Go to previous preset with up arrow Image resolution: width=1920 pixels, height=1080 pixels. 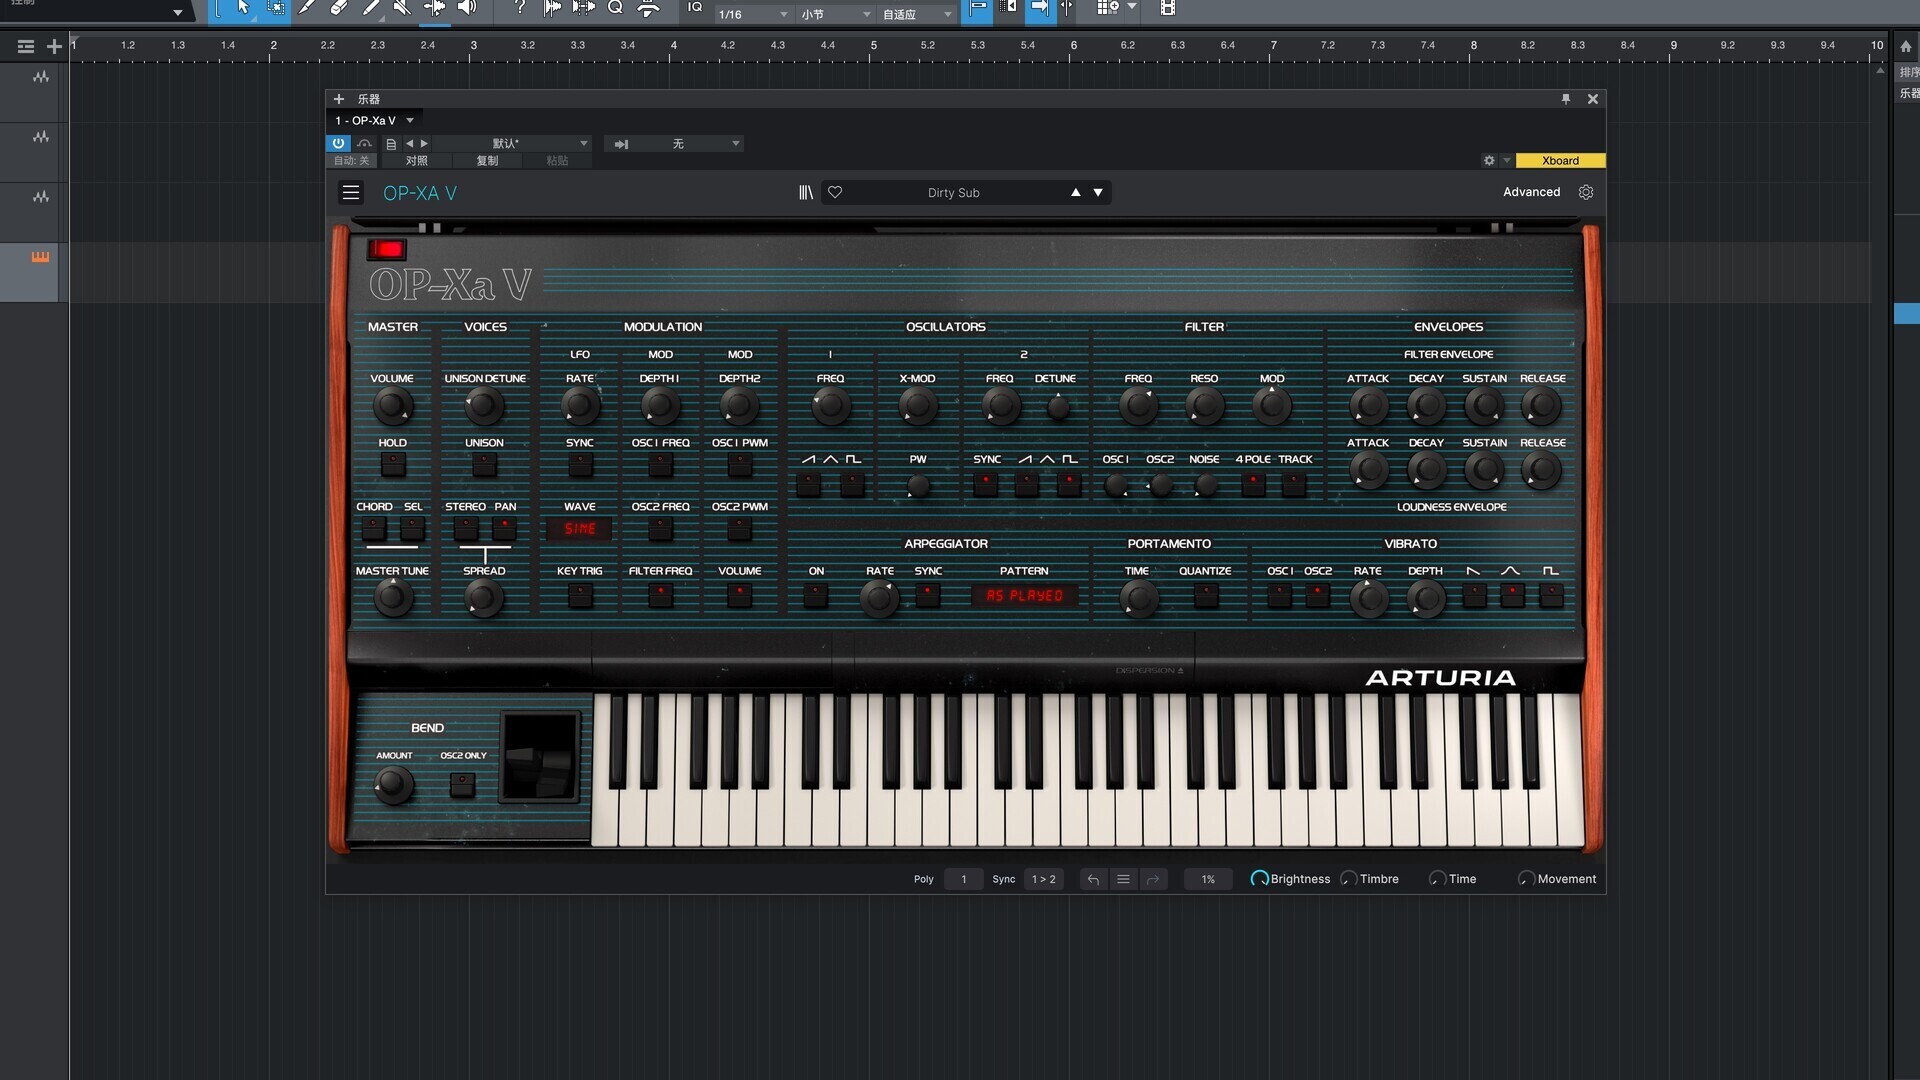point(1076,192)
